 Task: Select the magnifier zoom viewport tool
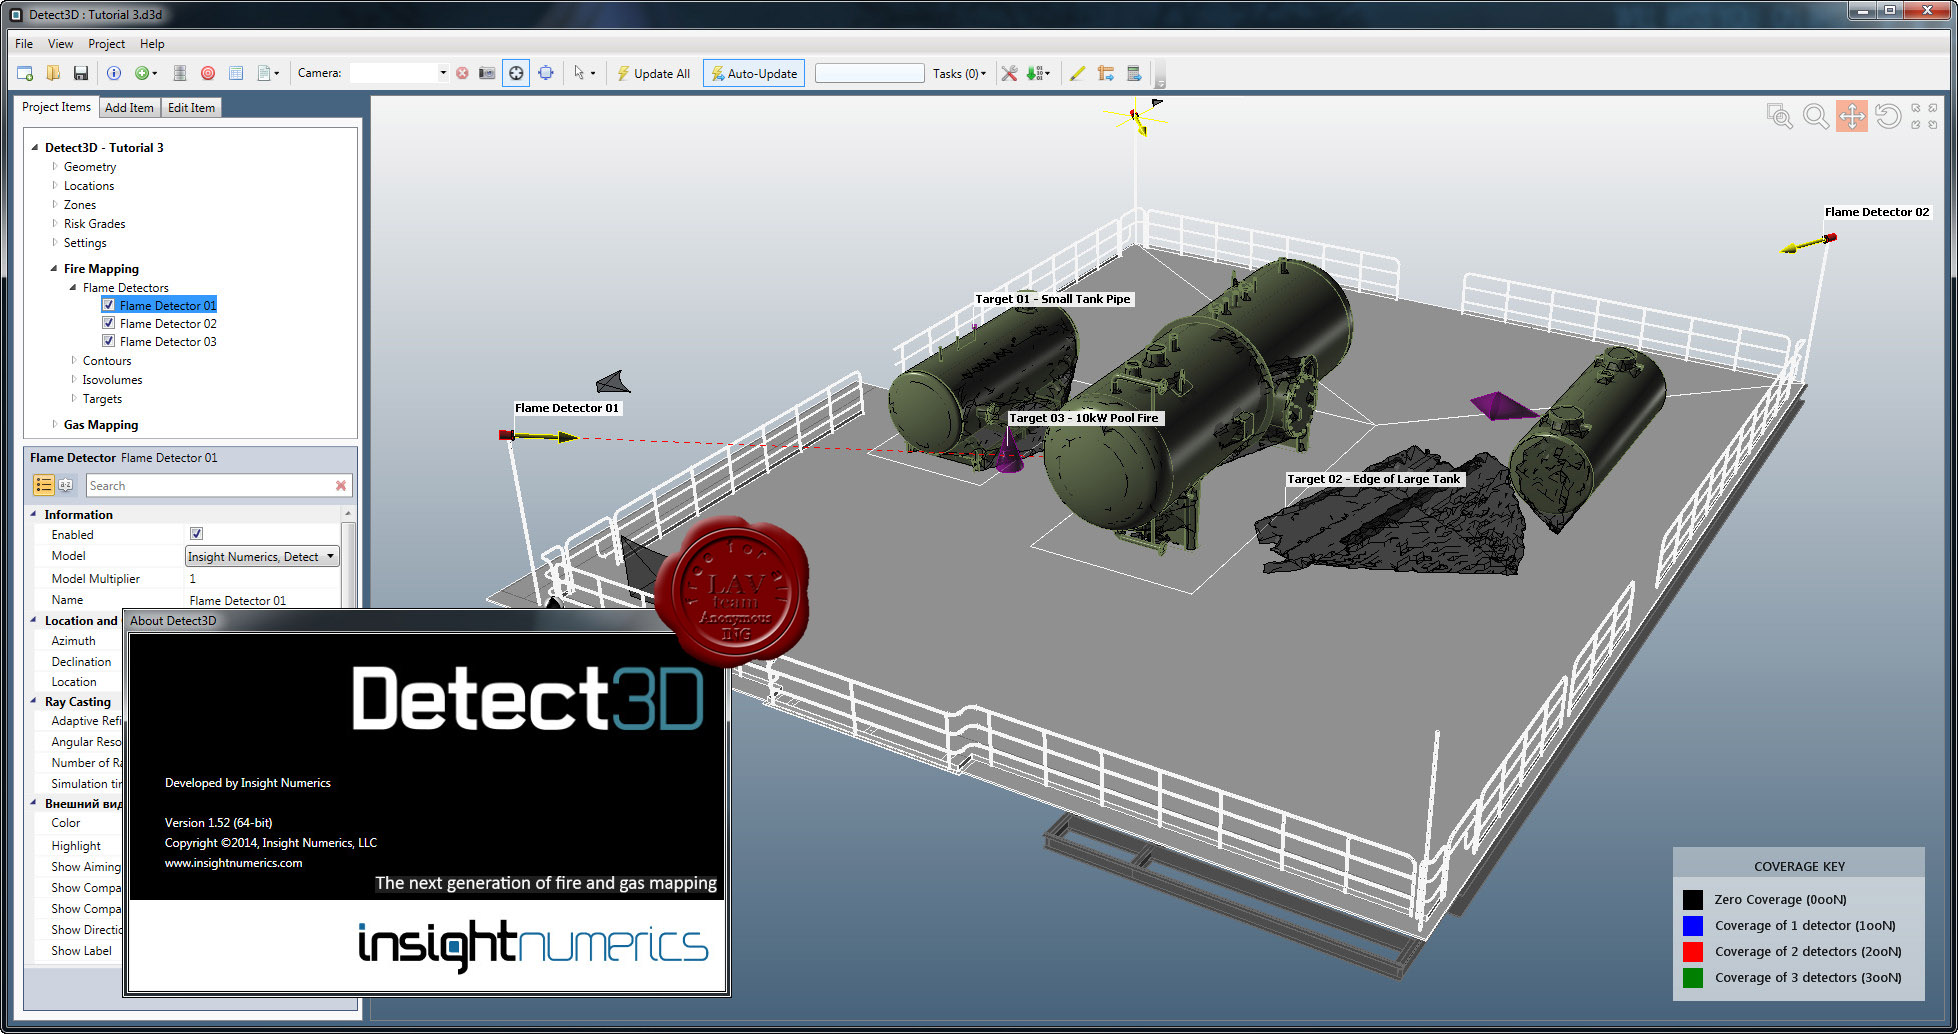pyautogui.click(x=1816, y=116)
